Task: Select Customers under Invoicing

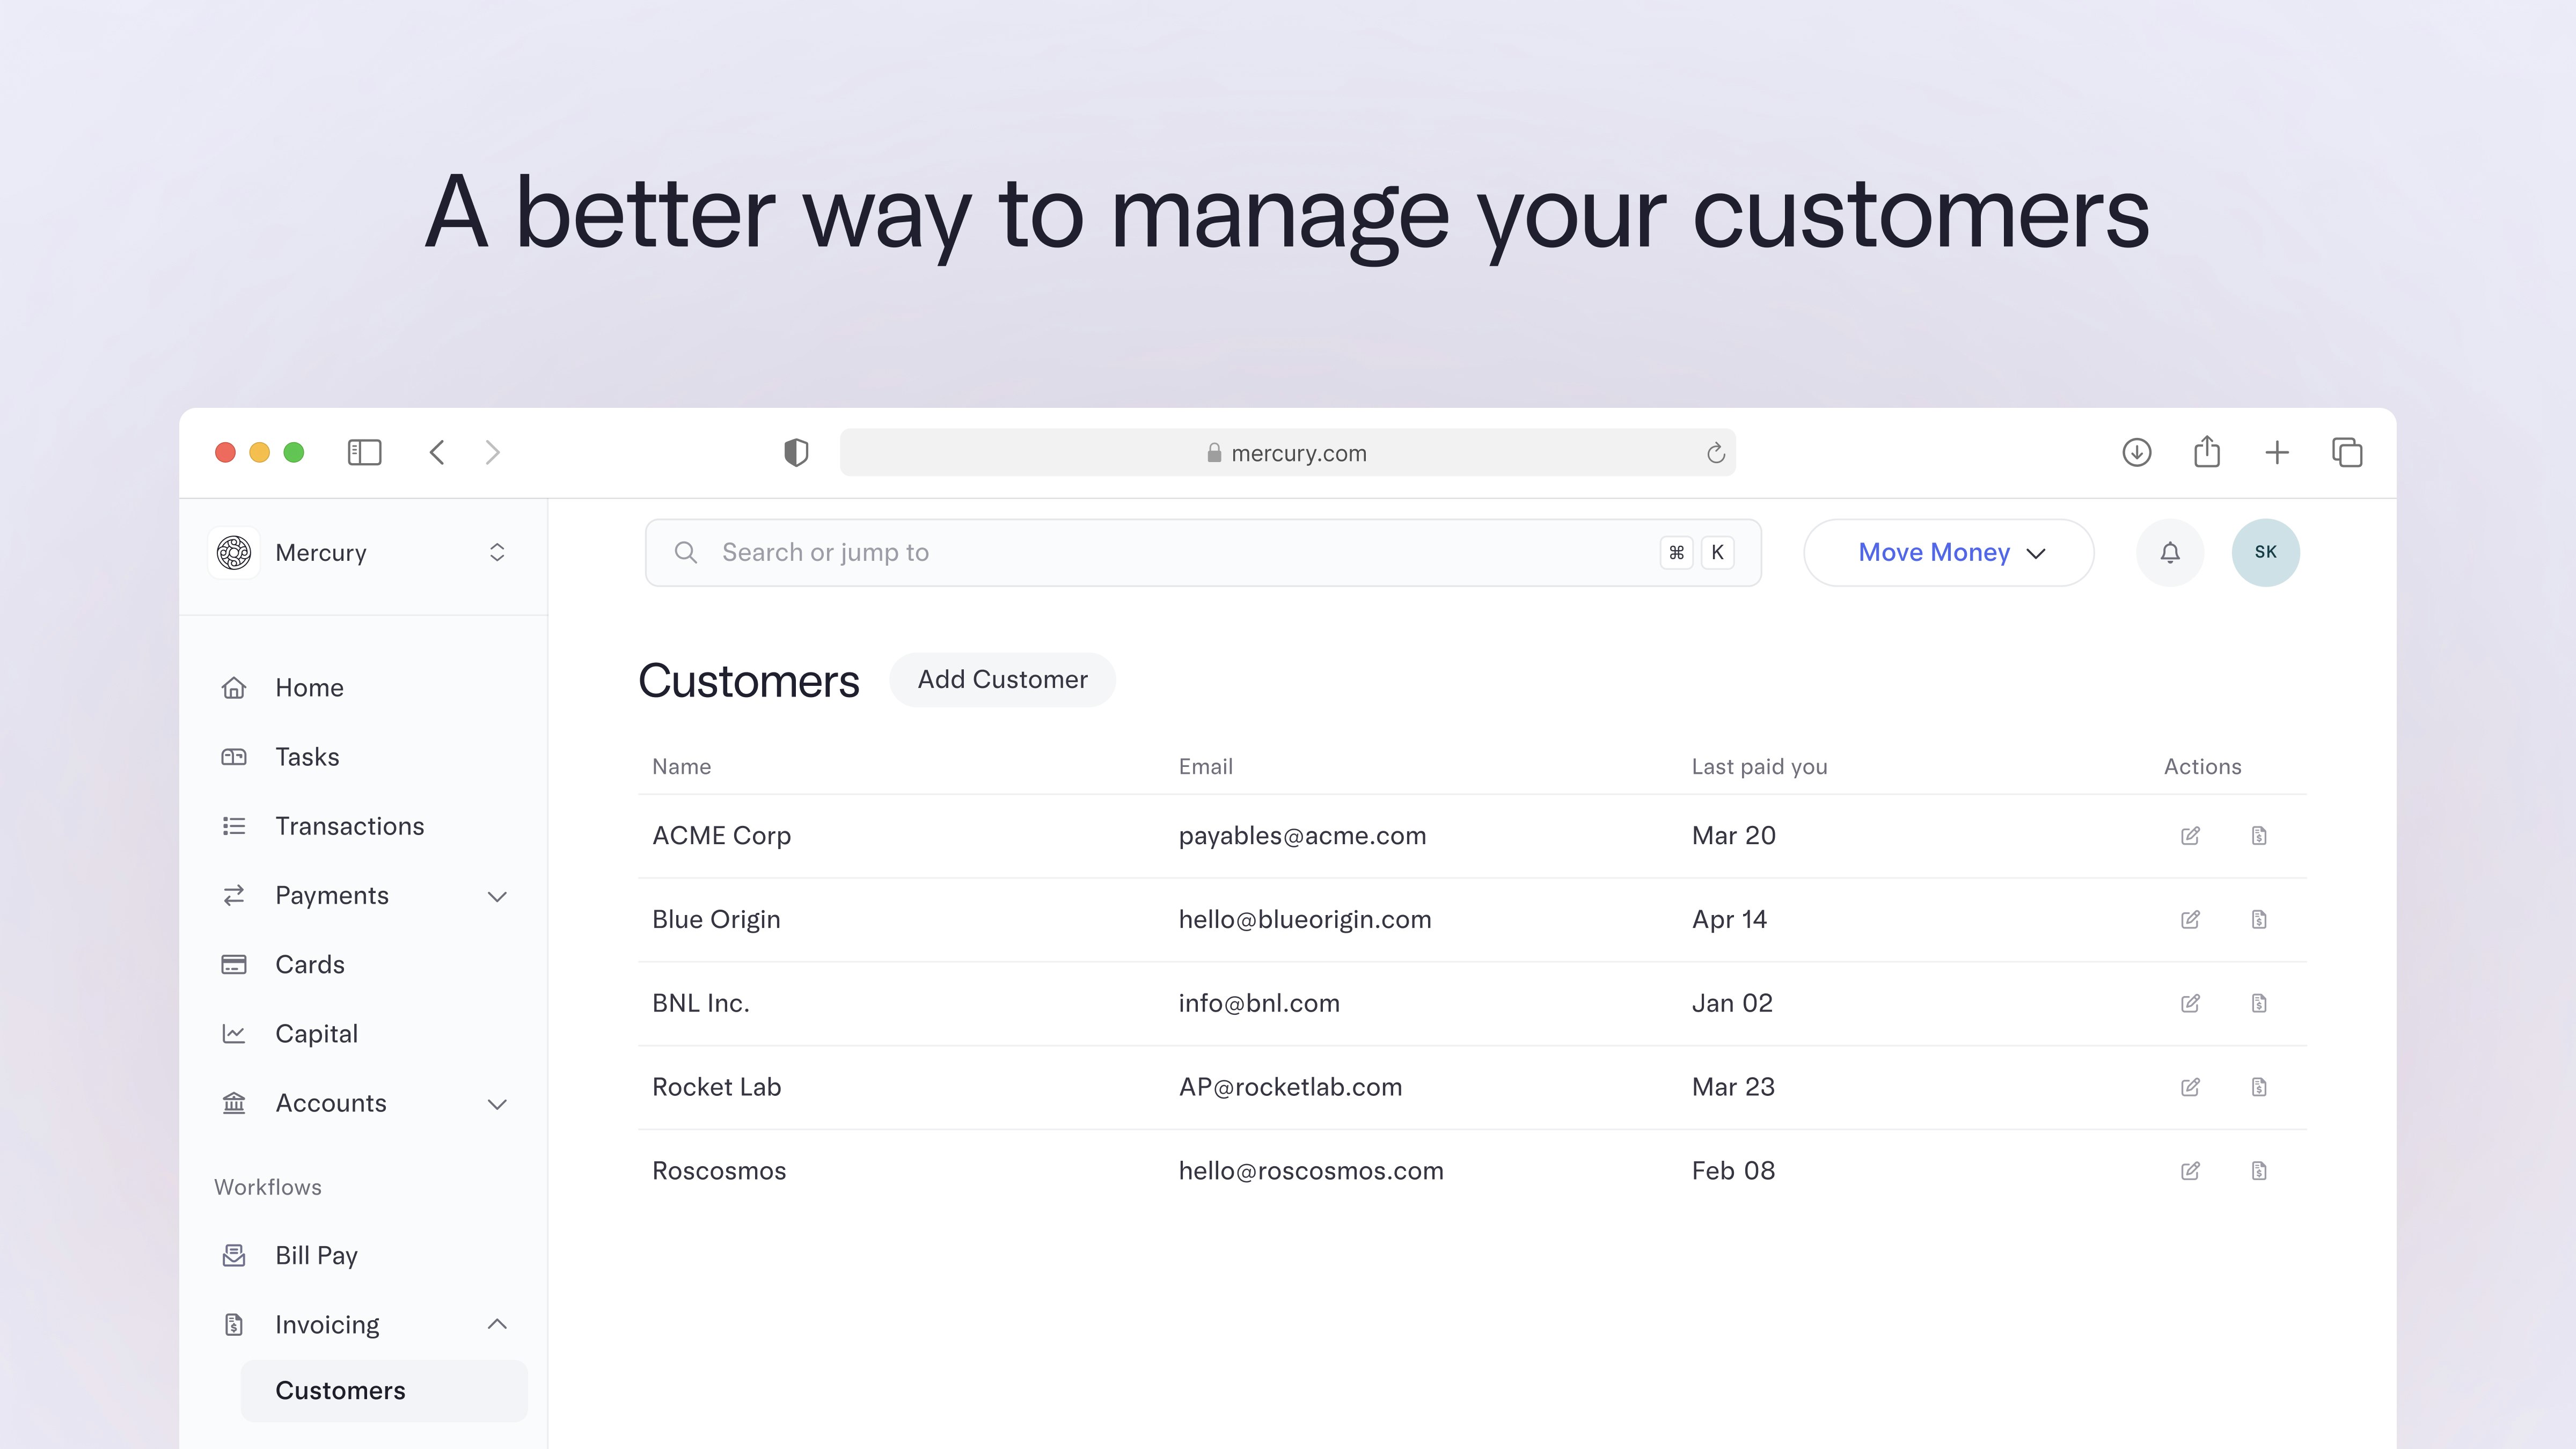Action: pos(384,1391)
